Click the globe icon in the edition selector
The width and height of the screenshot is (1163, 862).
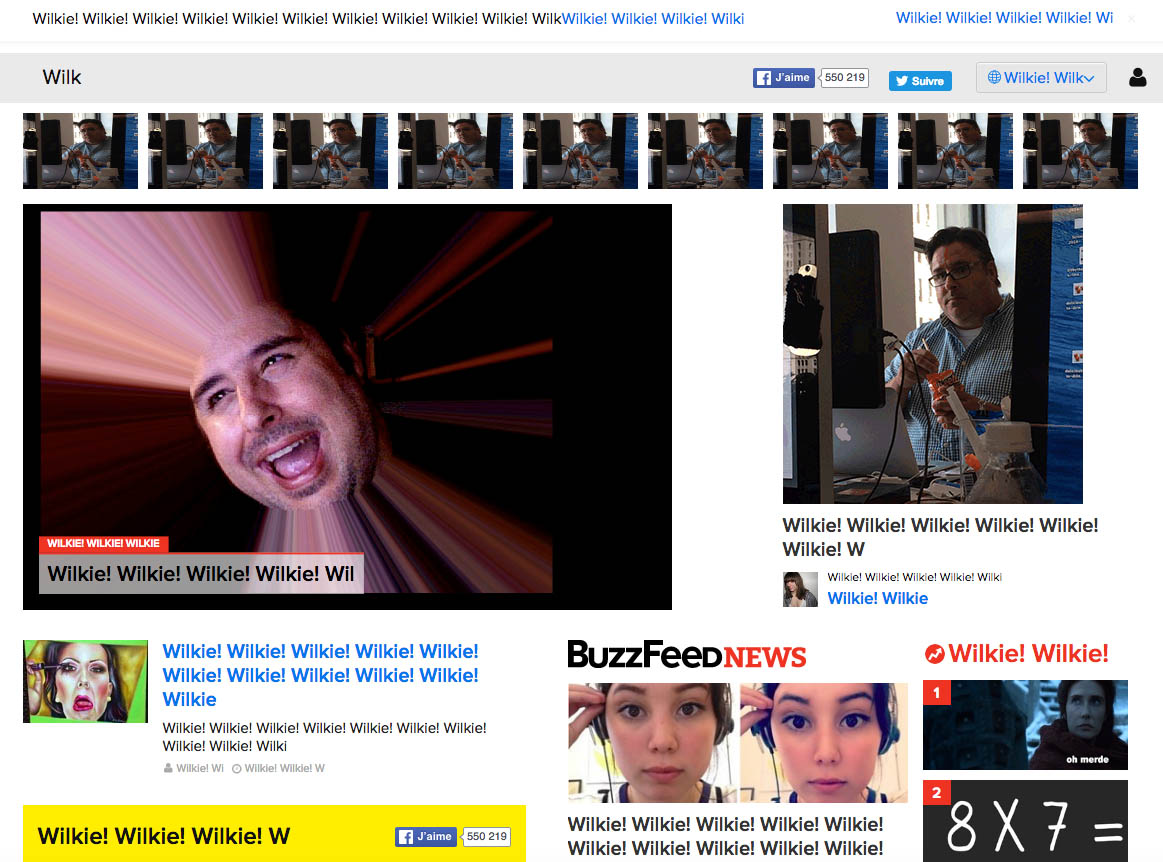tap(993, 77)
